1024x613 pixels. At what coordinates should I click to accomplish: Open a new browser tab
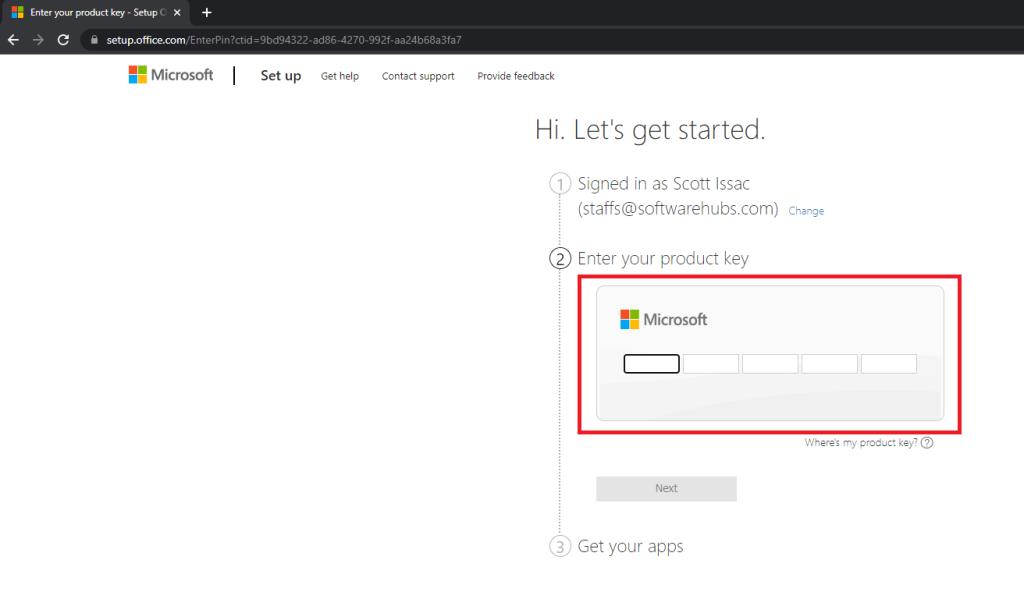(x=206, y=12)
